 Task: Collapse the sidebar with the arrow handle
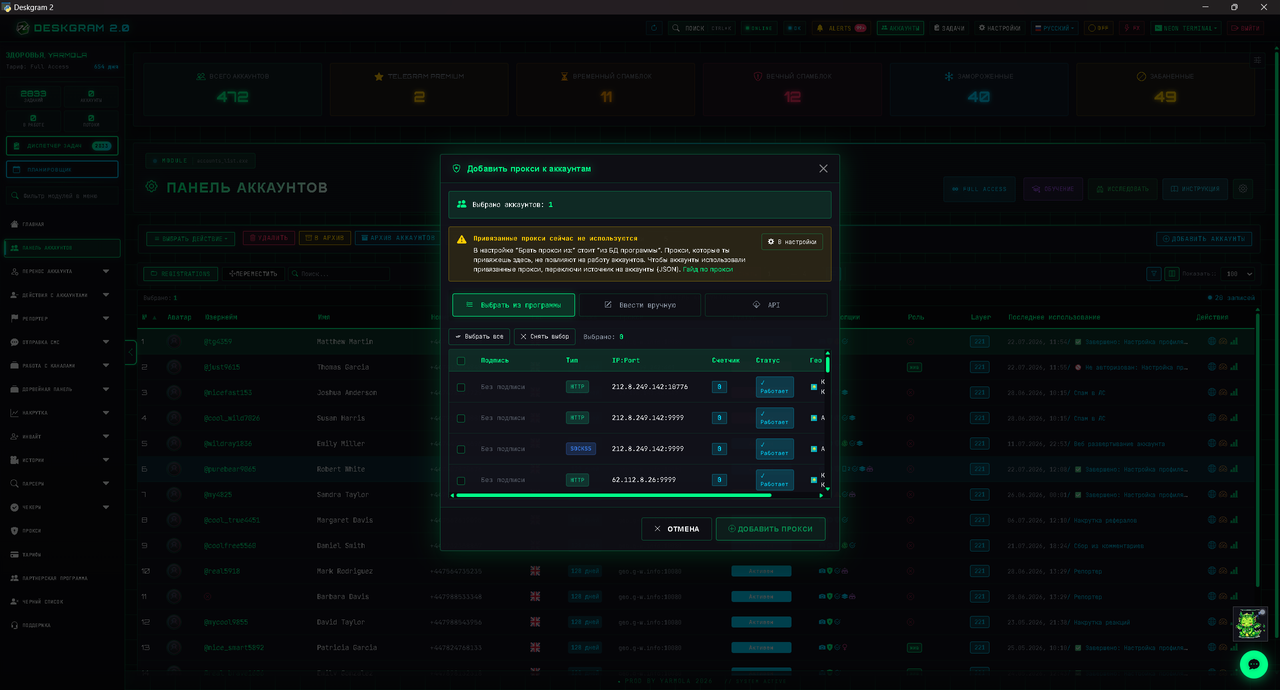click(x=130, y=352)
